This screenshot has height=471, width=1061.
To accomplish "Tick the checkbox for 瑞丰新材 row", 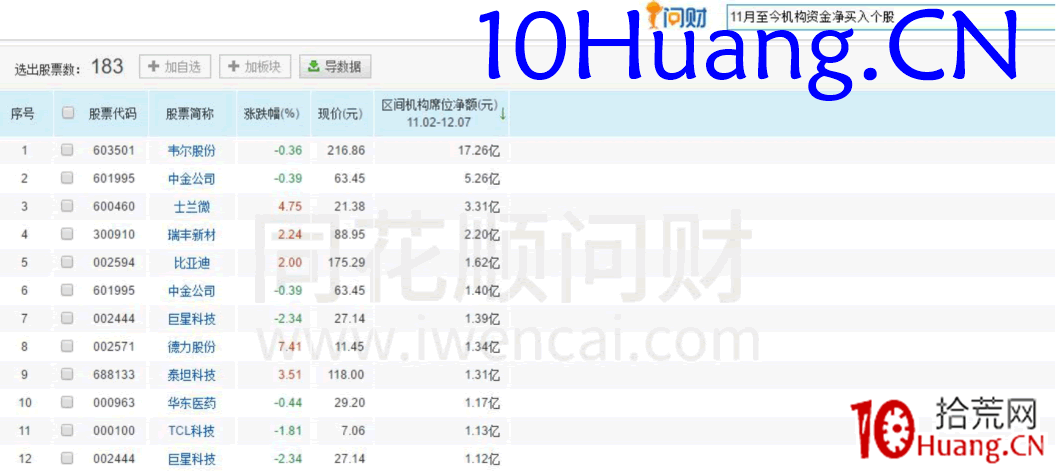I will click(x=67, y=234).
